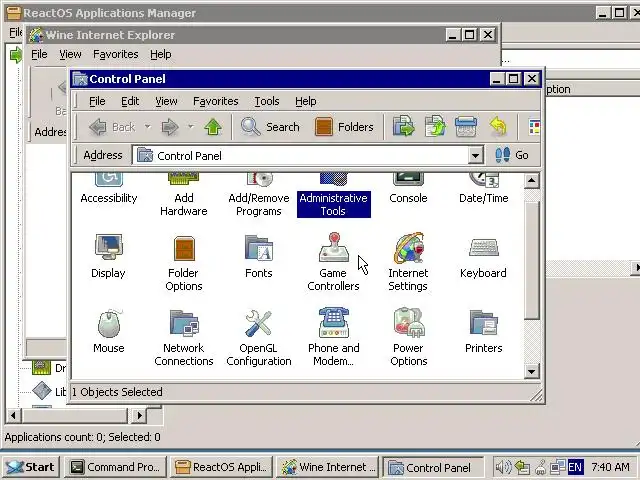
Task: Open Date/Time settings
Action: point(484,190)
